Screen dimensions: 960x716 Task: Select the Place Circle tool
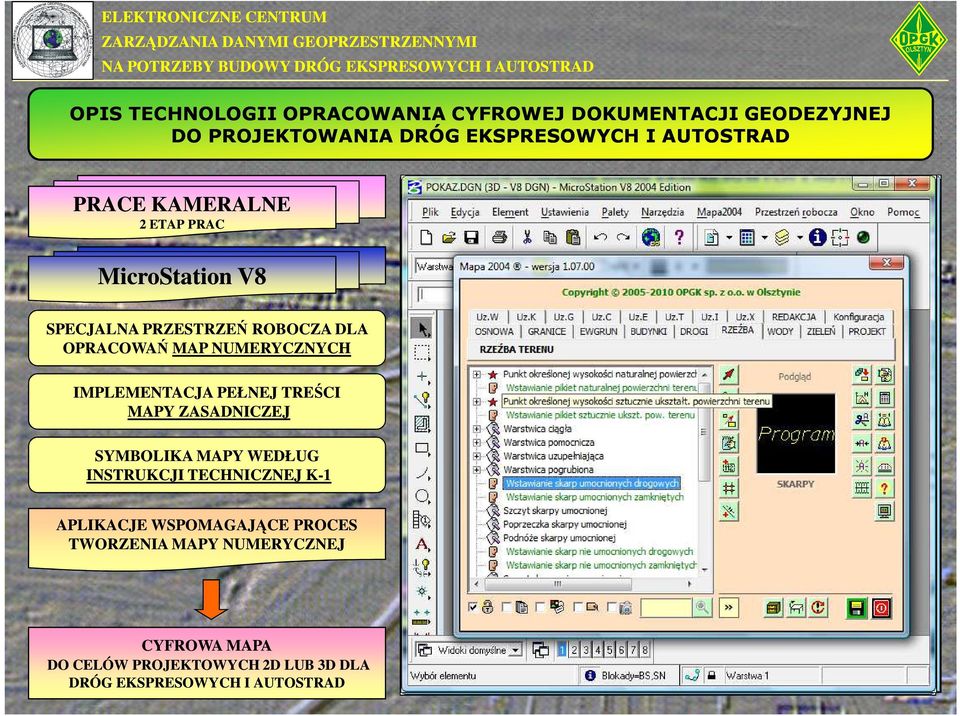[x=422, y=496]
